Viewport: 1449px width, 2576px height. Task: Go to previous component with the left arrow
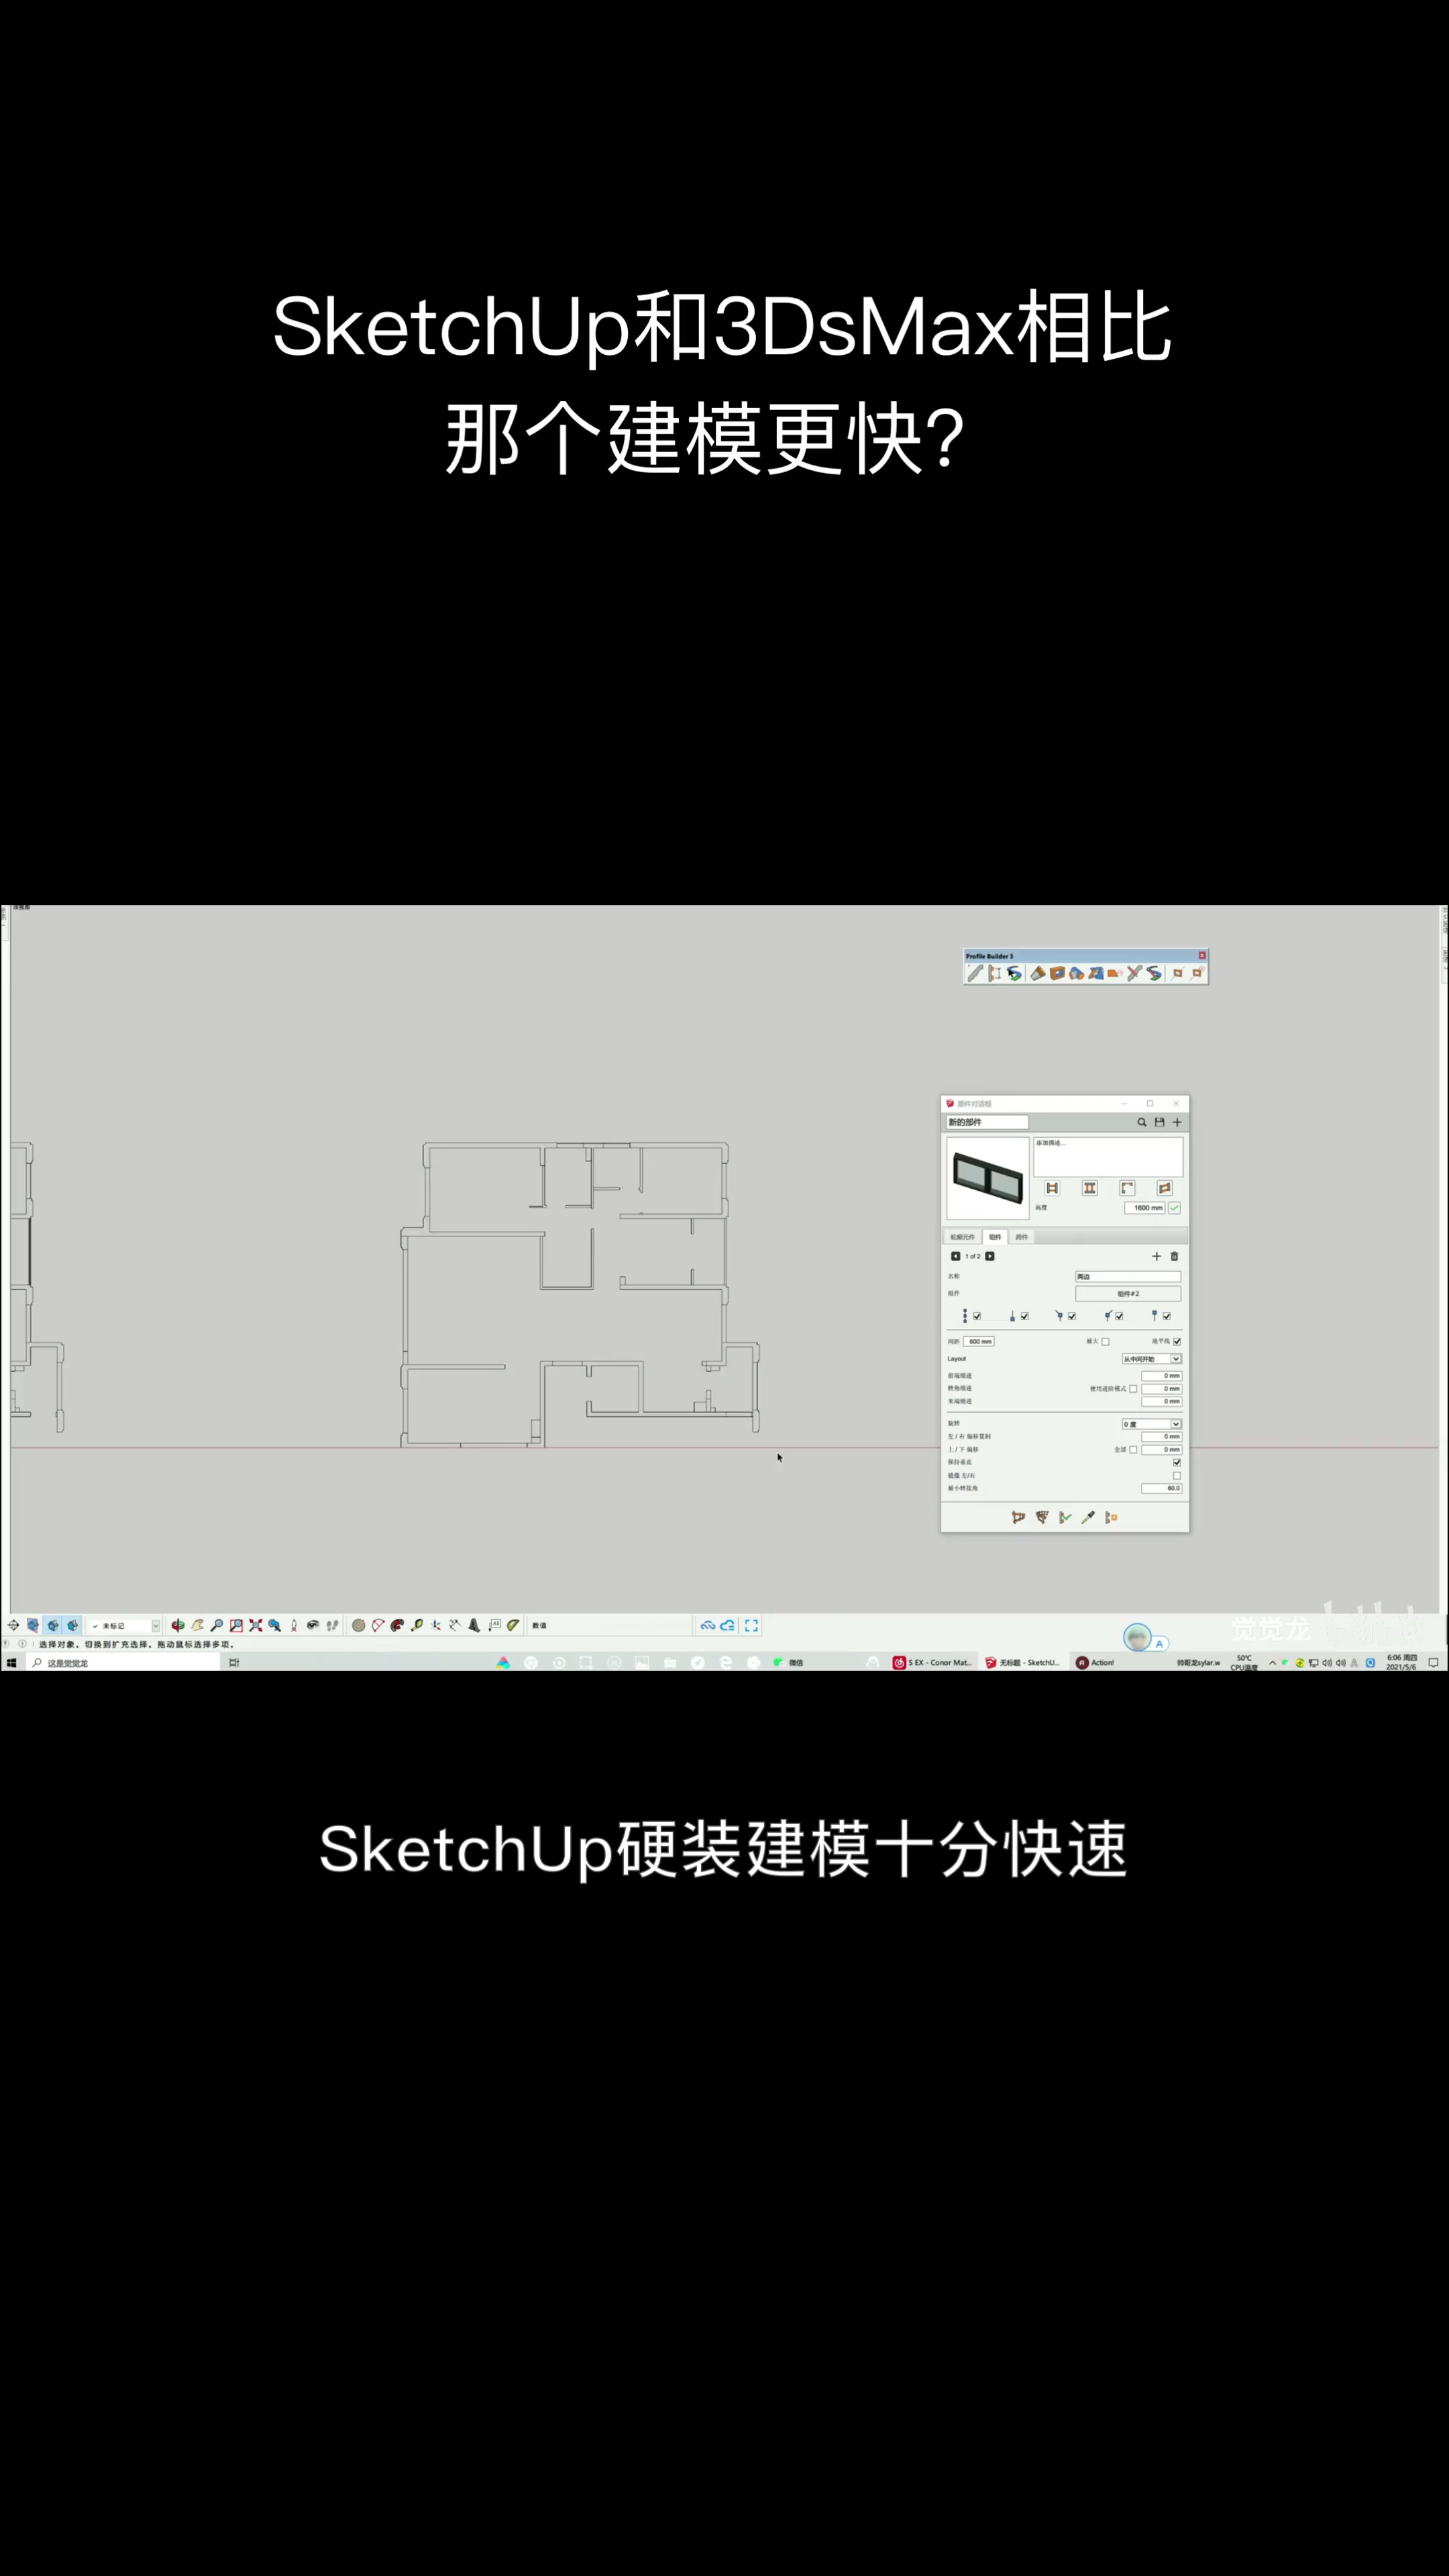coord(955,1256)
